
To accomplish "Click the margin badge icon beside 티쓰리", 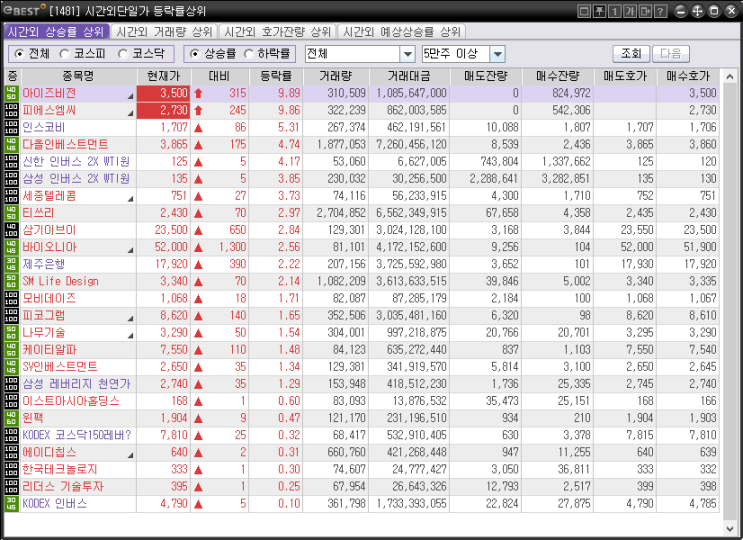I will click(x=11, y=213).
